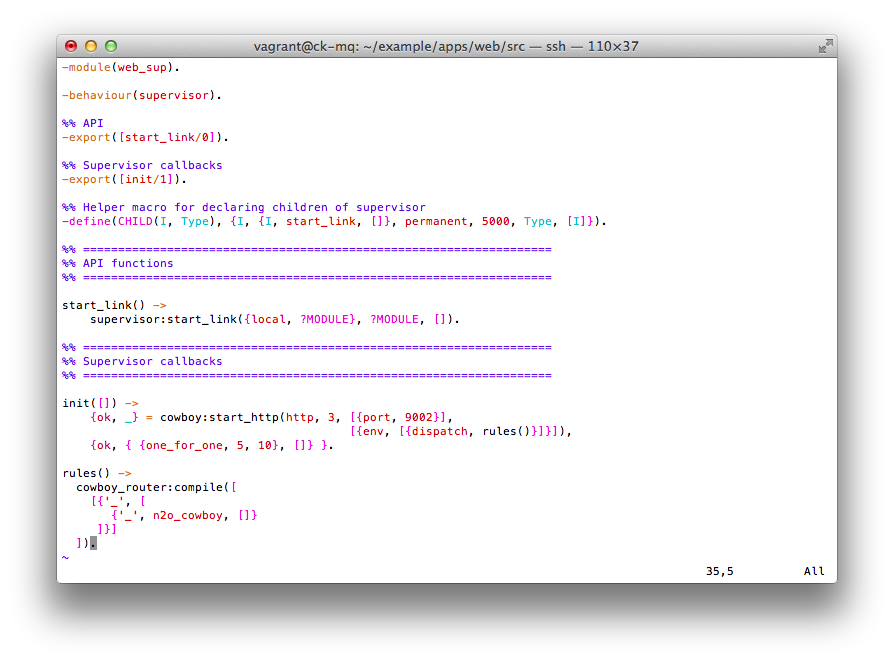The height and width of the screenshot is (662, 894).
Task: Click 'cowboy_router:compile' function call
Action: click(x=150, y=488)
